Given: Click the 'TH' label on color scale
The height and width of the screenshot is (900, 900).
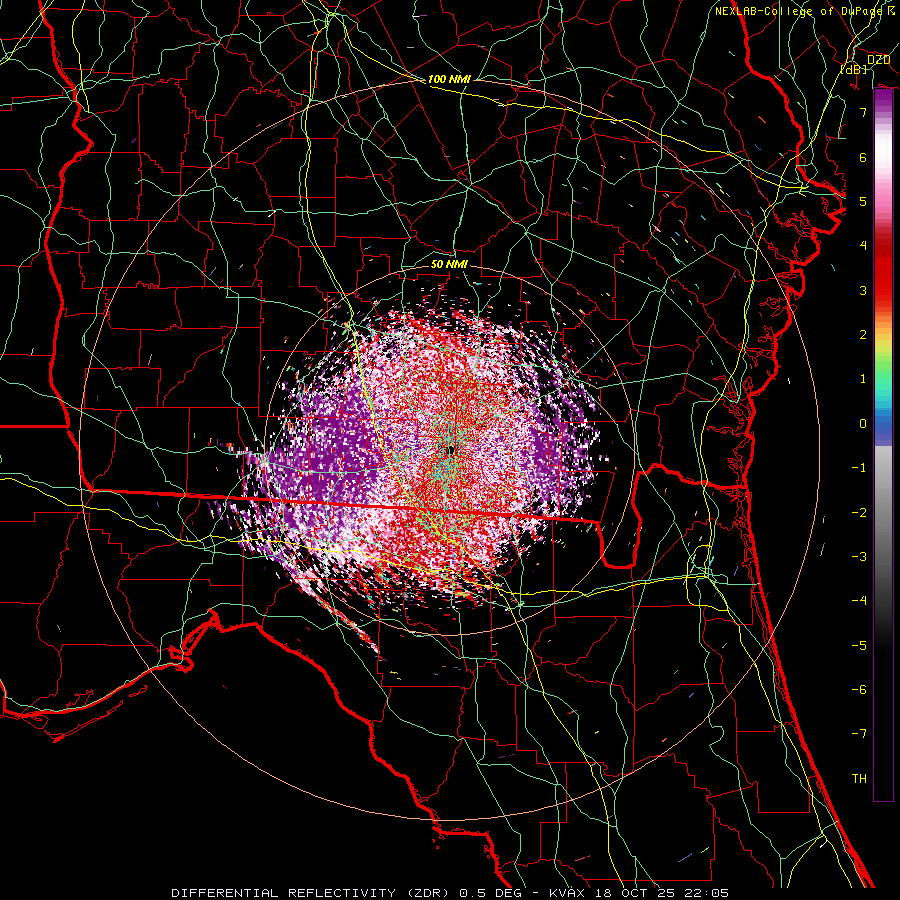Looking at the screenshot, I should 859,778.
